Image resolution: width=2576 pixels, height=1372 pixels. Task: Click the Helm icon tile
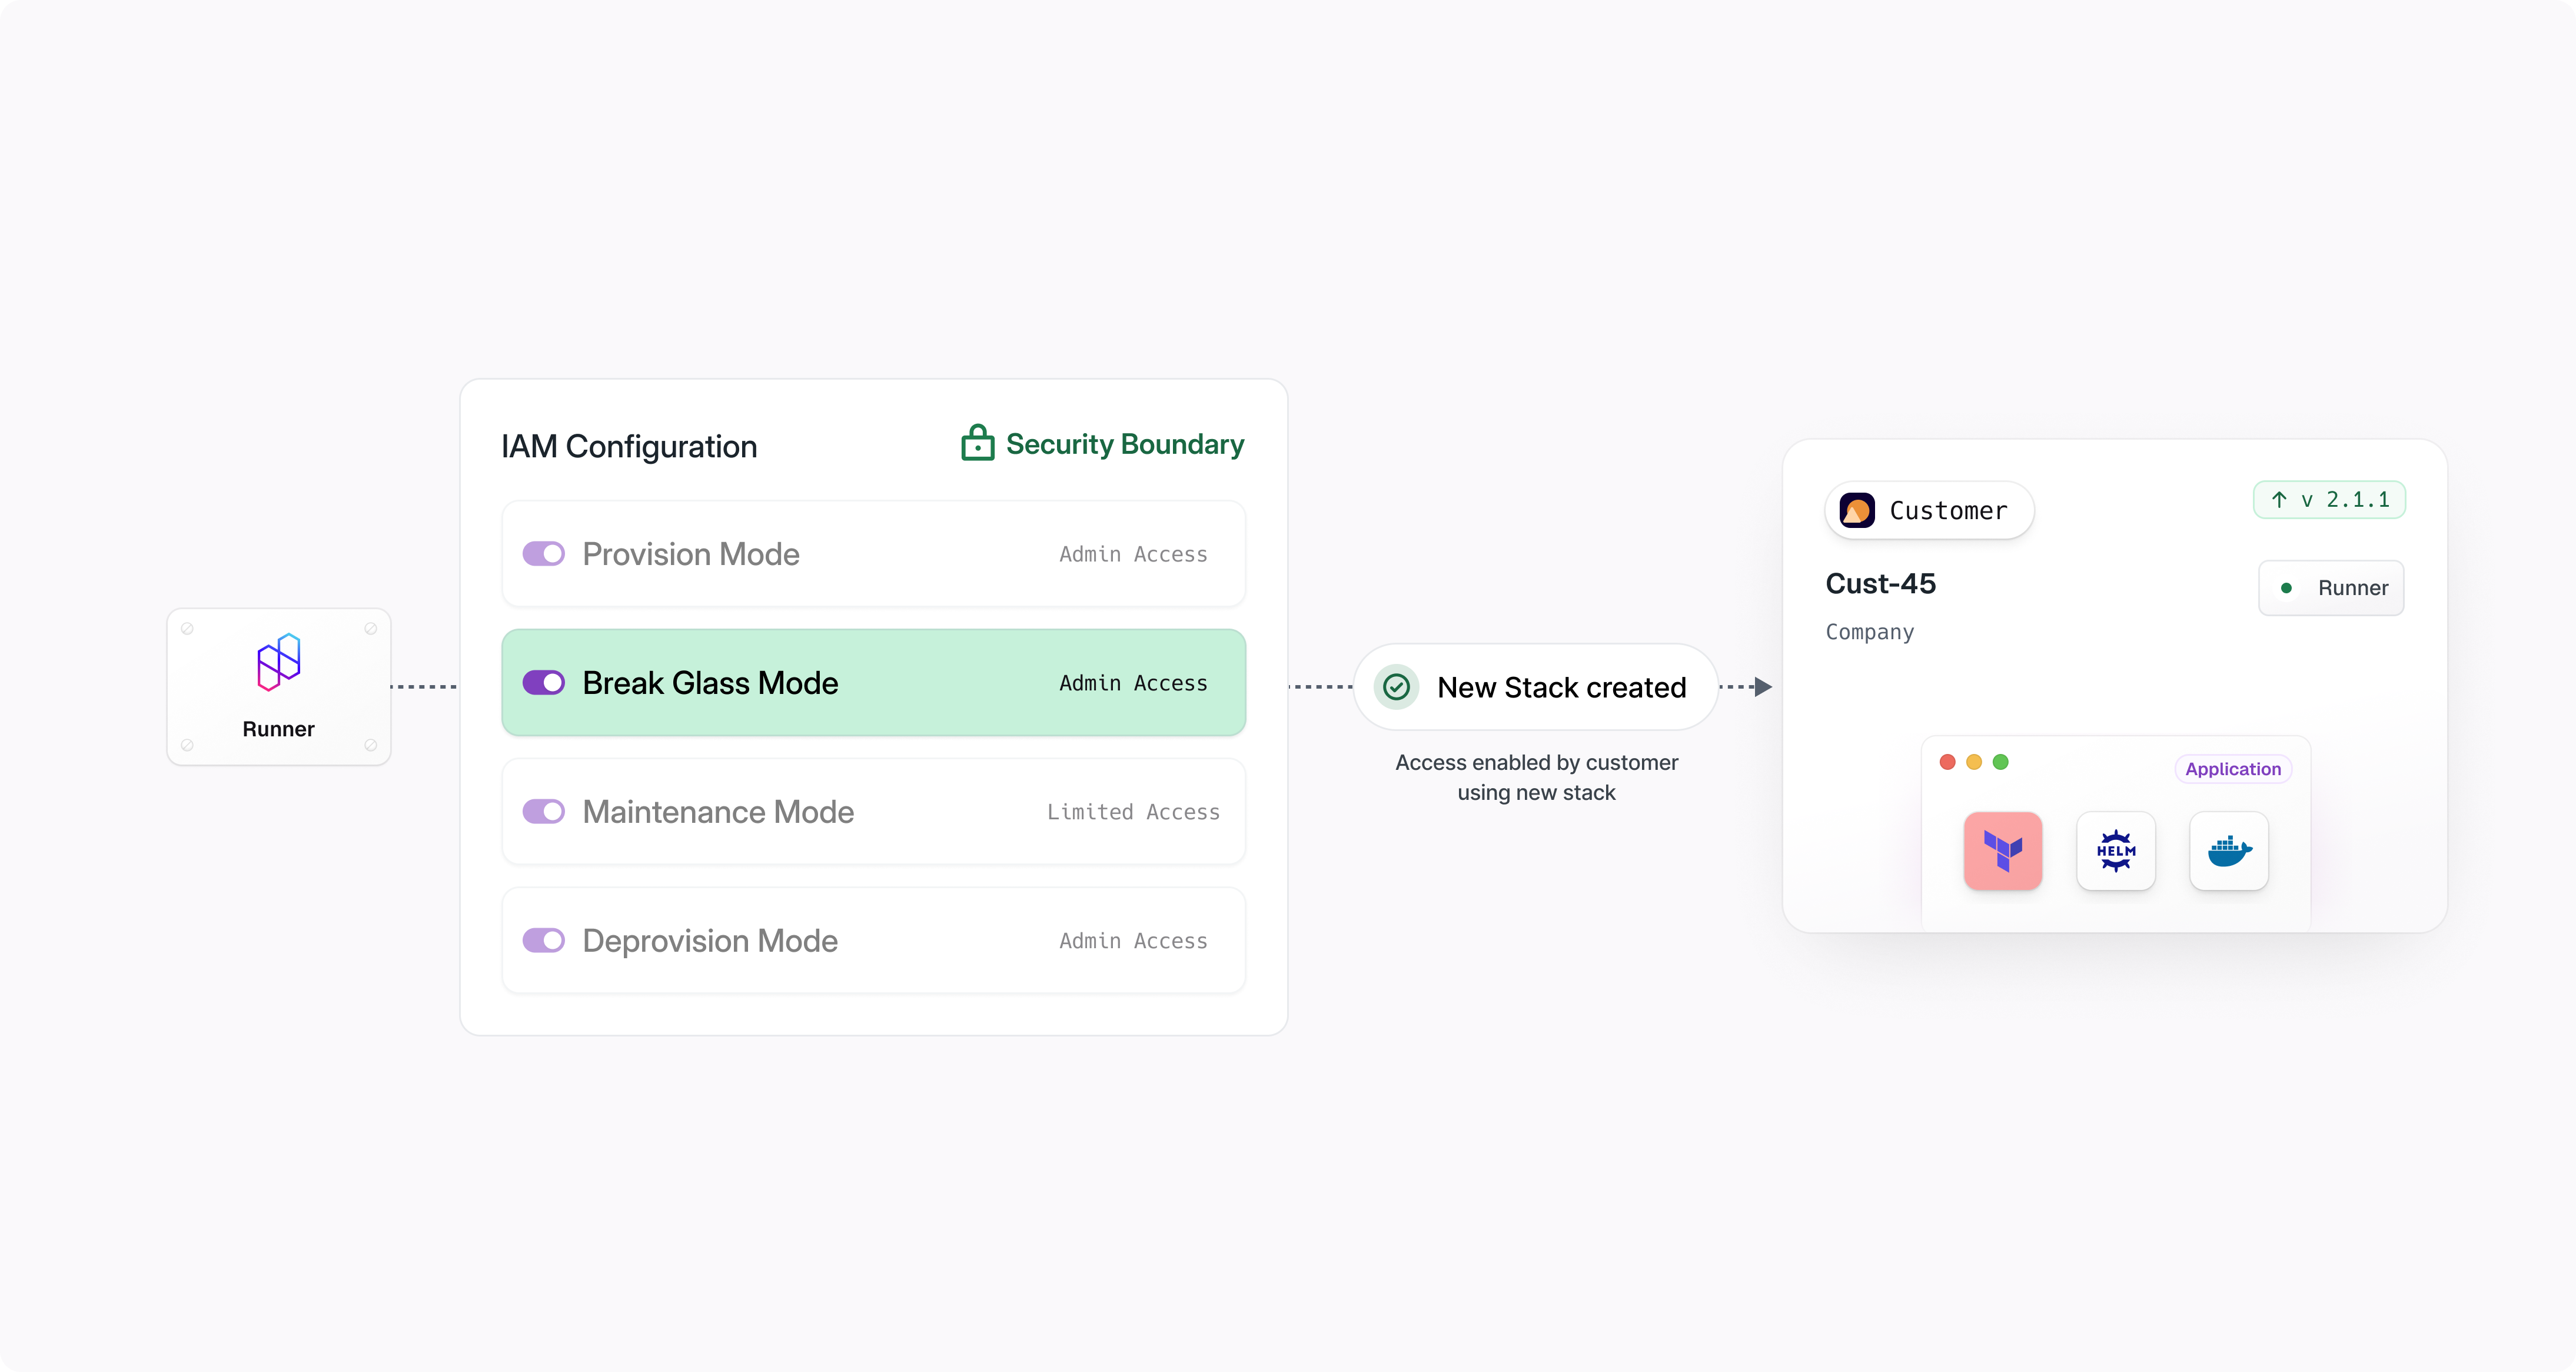[2115, 851]
